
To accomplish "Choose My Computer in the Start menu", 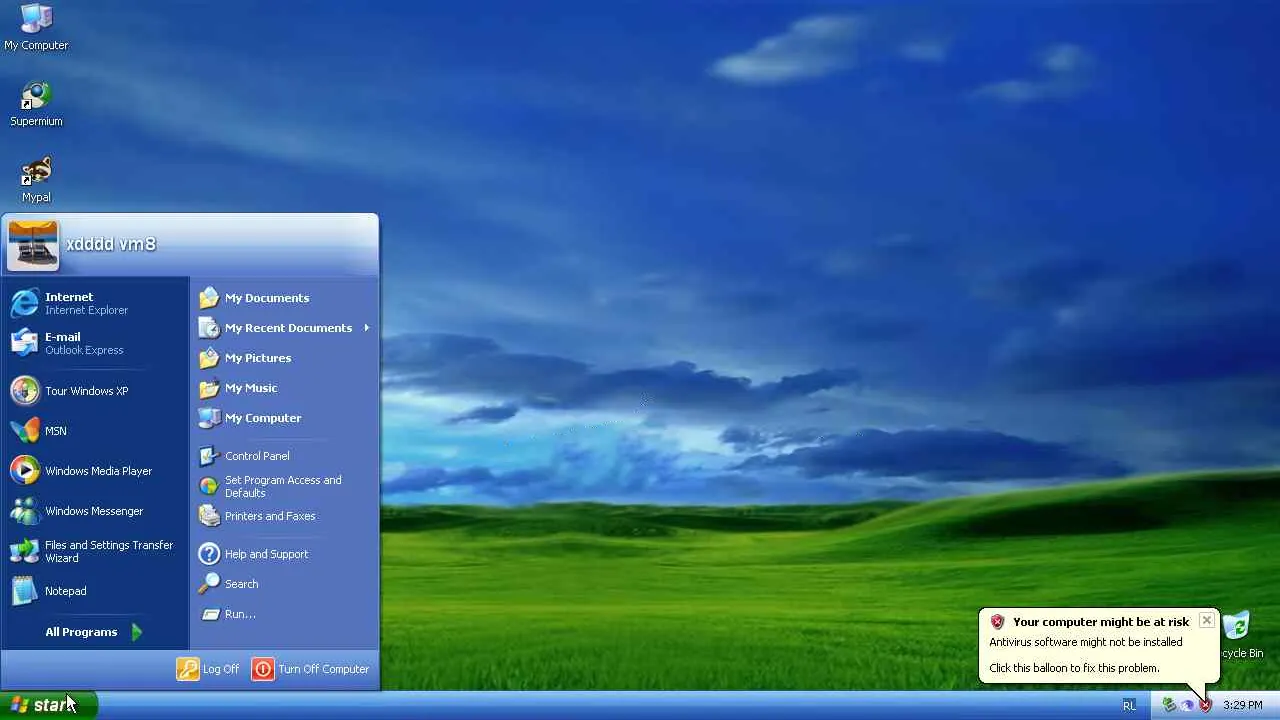I will coord(285,418).
